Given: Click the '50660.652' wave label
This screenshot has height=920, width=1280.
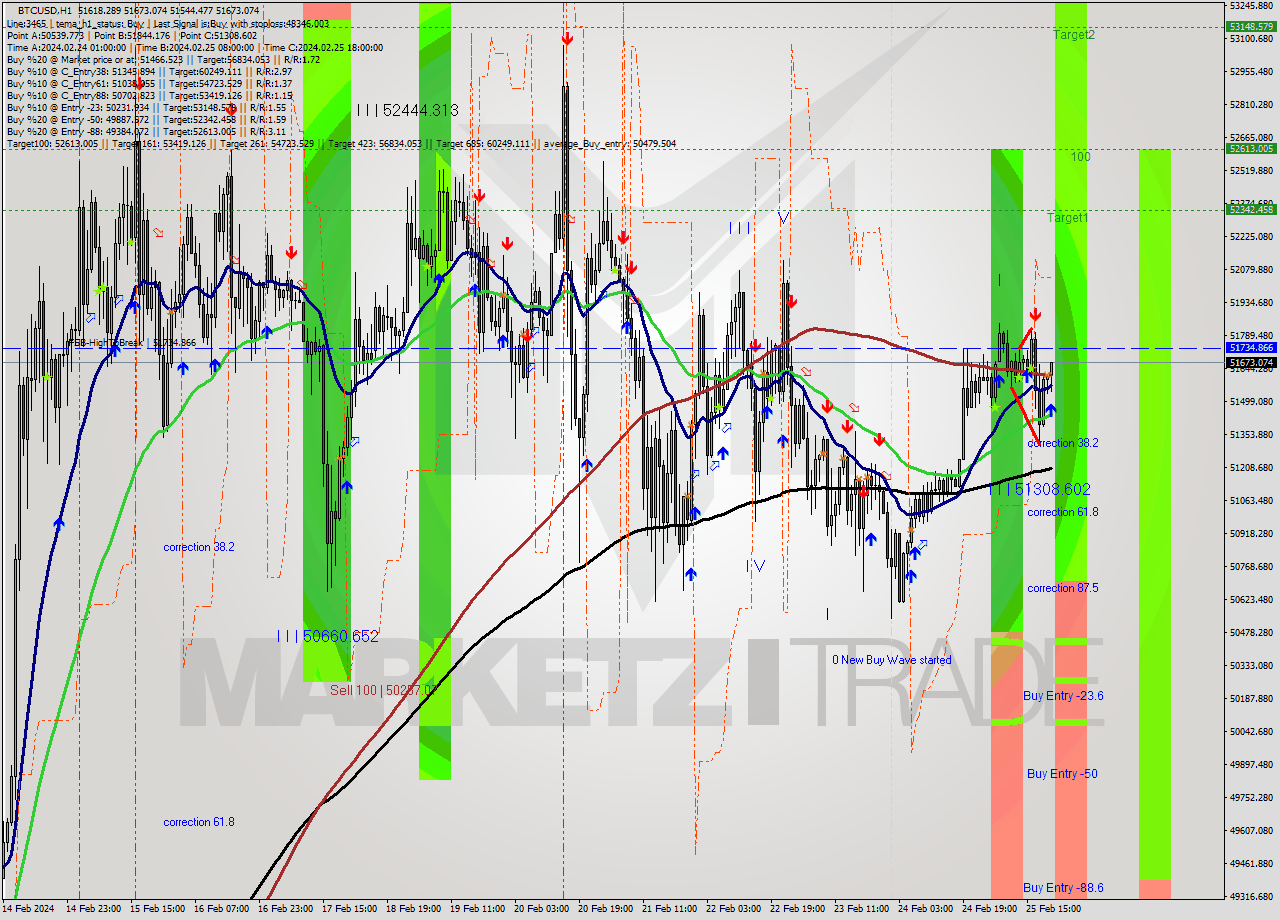Looking at the screenshot, I should pyautogui.click(x=328, y=636).
